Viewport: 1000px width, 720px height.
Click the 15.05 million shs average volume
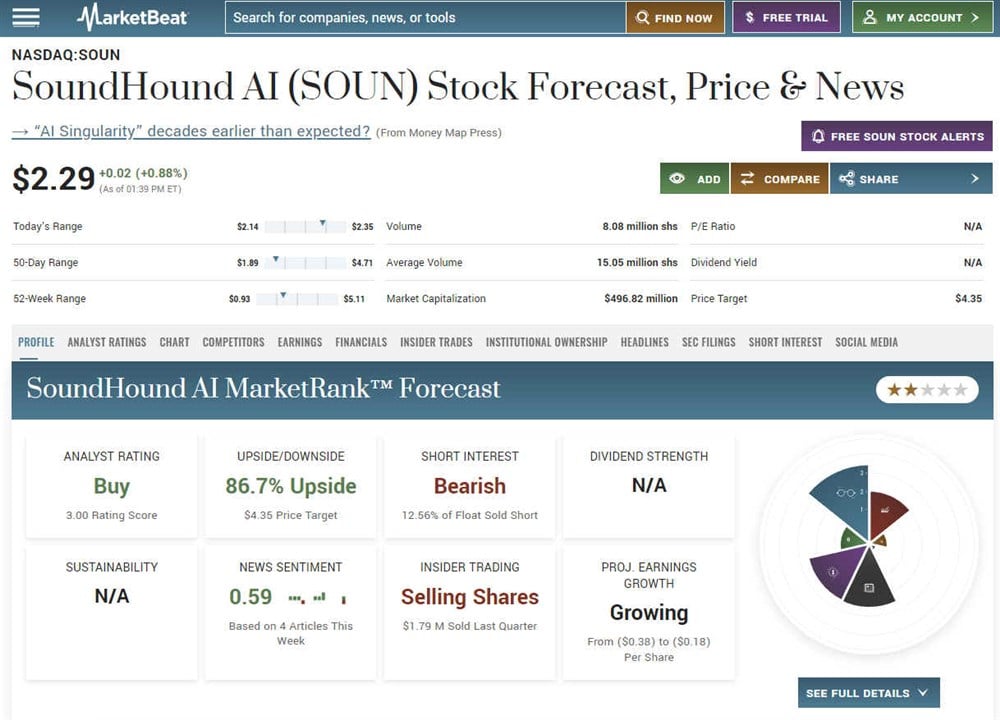click(637, 262)
